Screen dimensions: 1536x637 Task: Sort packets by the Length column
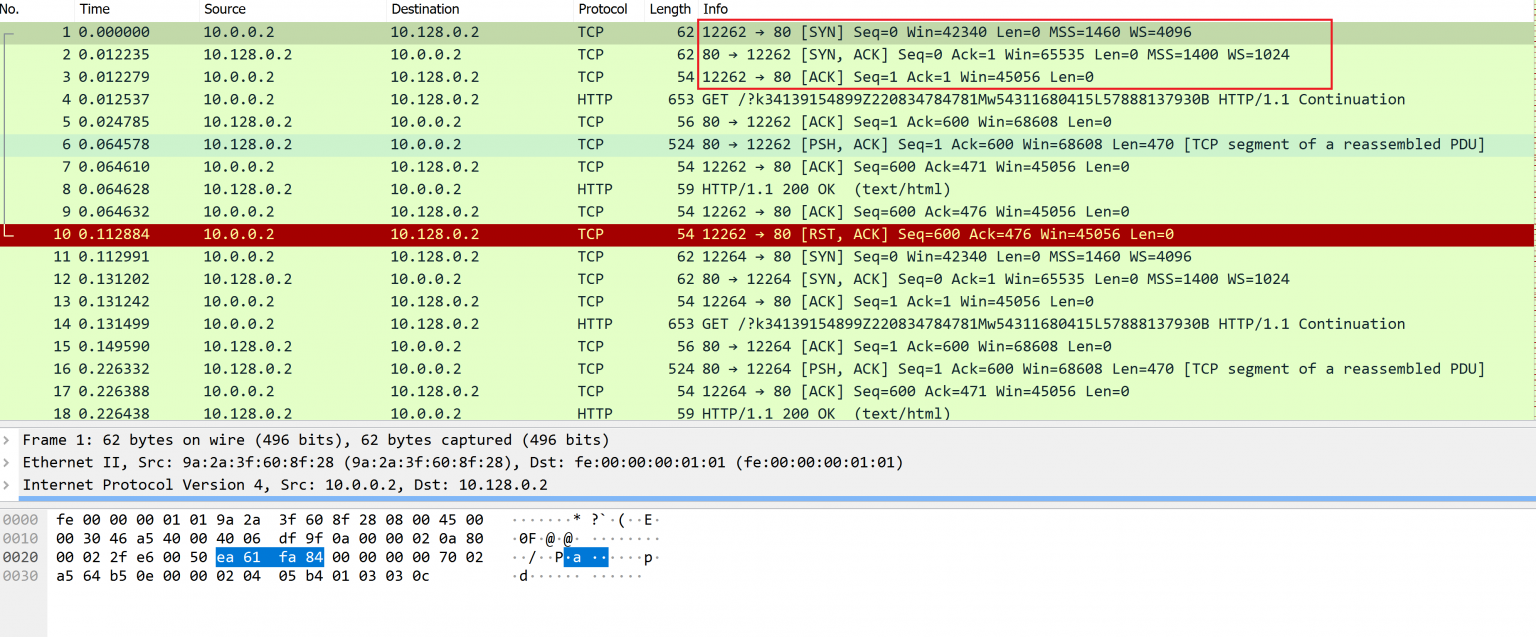pyautogui.click(x=668, y=9)
